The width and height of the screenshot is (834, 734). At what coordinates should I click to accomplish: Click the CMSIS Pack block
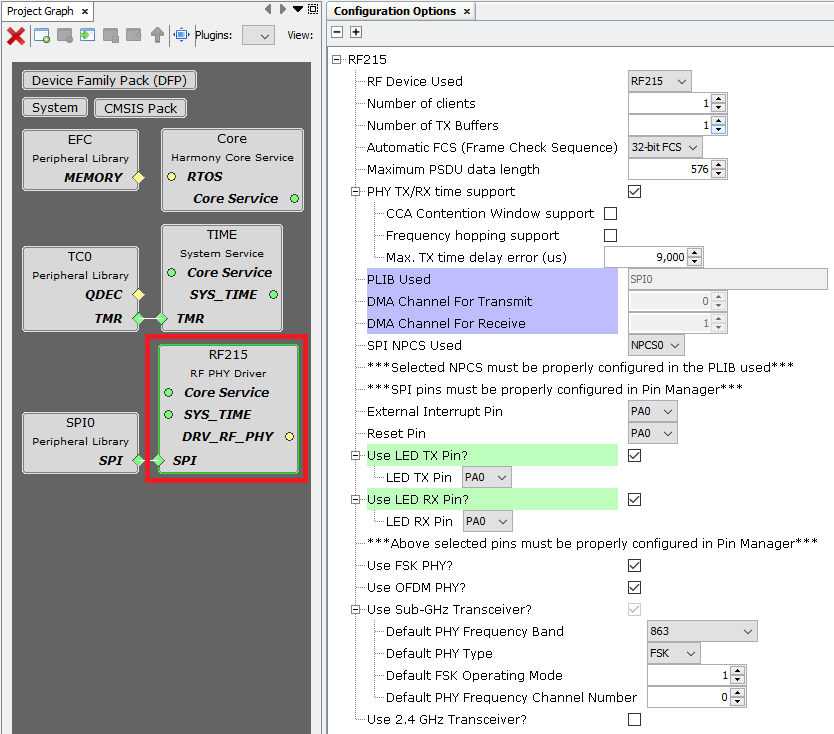click(x=140, y=108)
